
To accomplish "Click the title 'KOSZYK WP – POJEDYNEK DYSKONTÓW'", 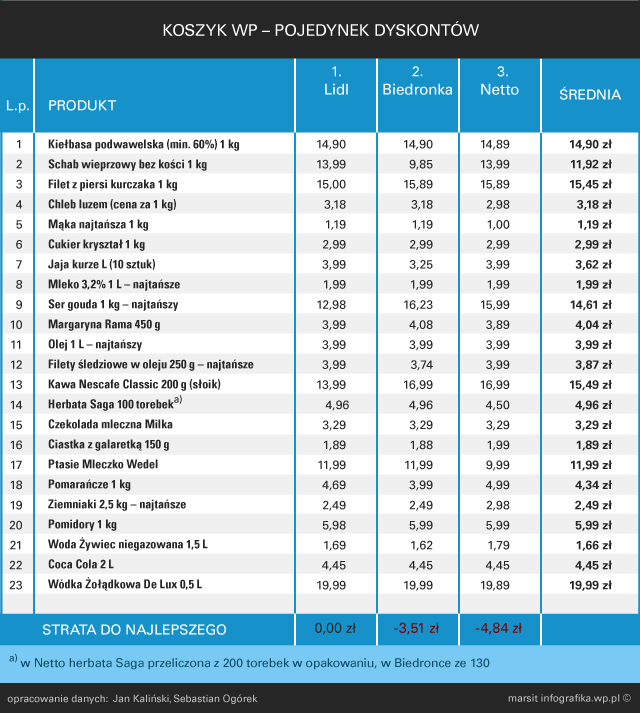I will coord(321,30).
